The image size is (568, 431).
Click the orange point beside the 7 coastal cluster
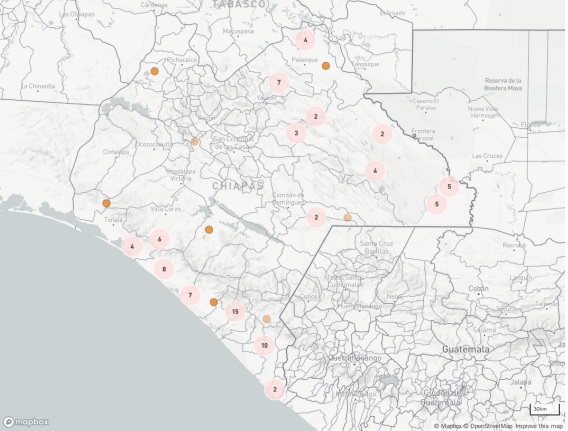tap(214, 302)
